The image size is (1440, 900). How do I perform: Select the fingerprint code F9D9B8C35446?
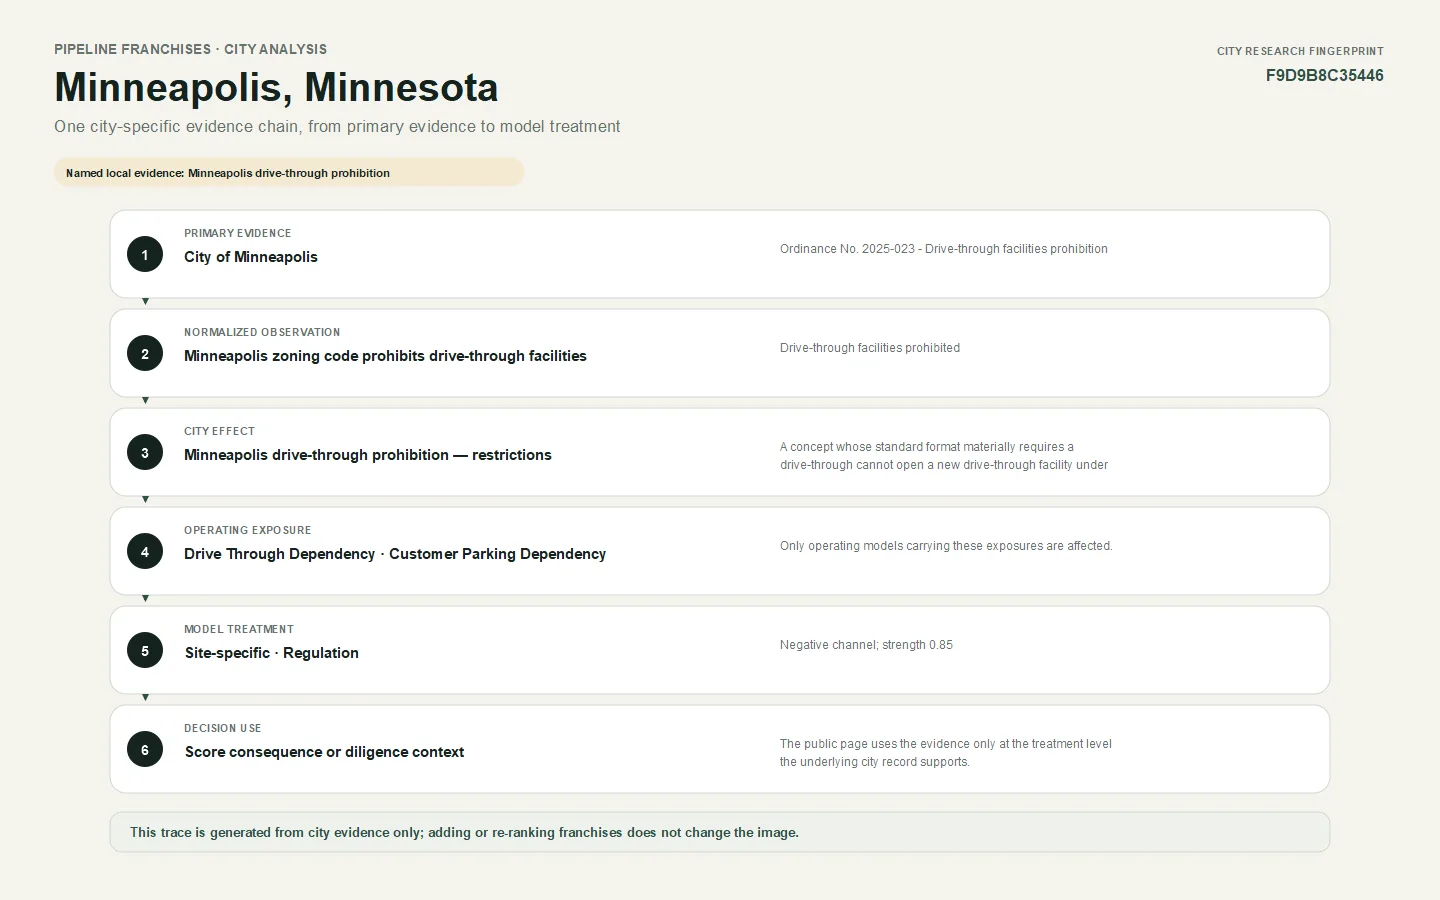[1325, 76]
